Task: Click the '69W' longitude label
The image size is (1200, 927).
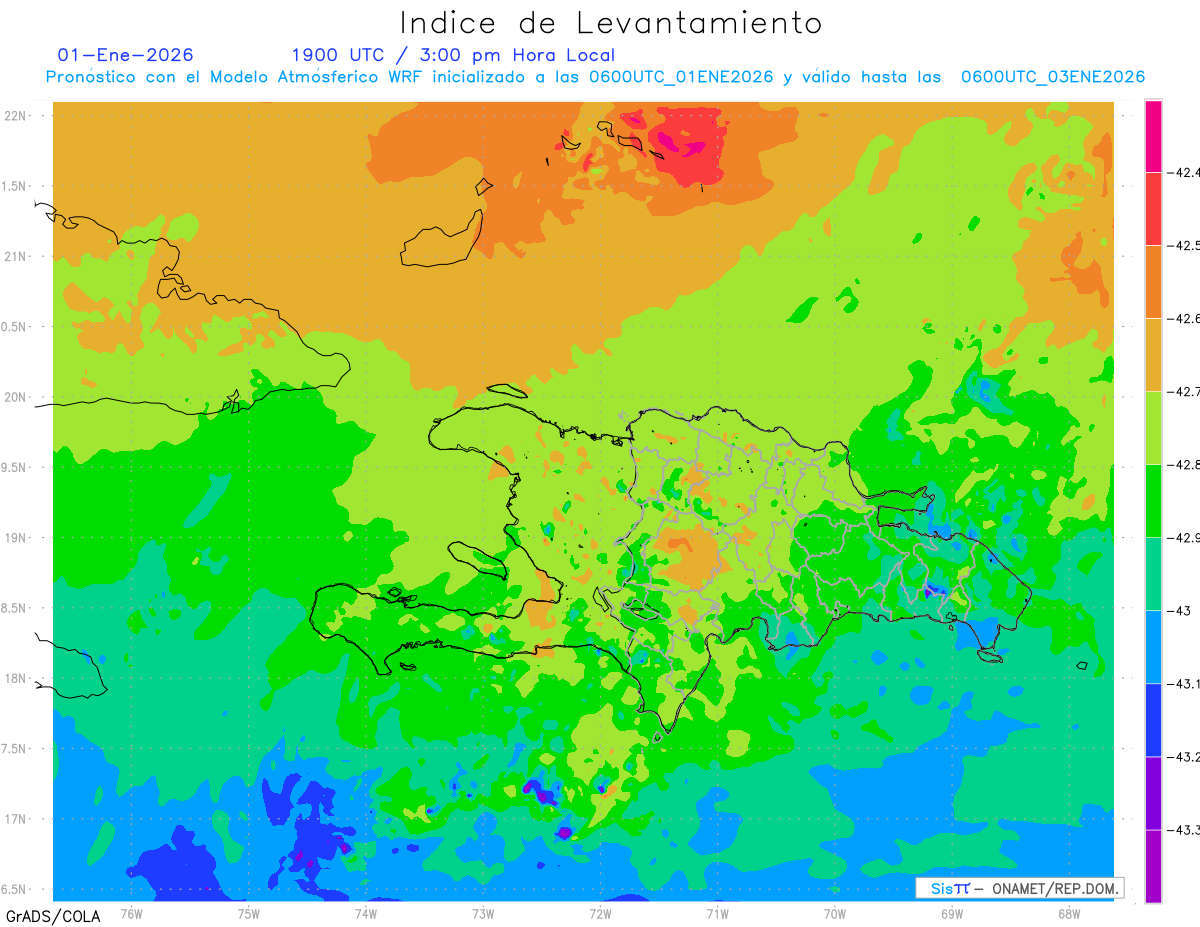Action: pyautogui.click(x=952, y=913)
